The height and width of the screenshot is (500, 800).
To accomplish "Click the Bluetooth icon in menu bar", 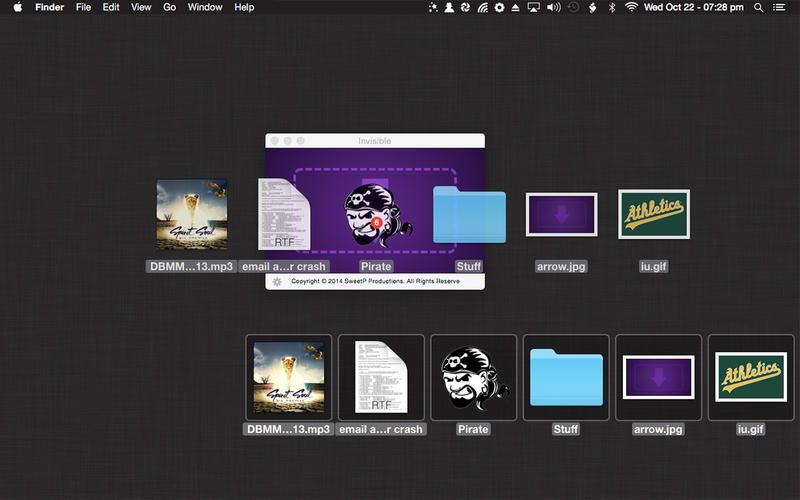I will tap(612, 7).
